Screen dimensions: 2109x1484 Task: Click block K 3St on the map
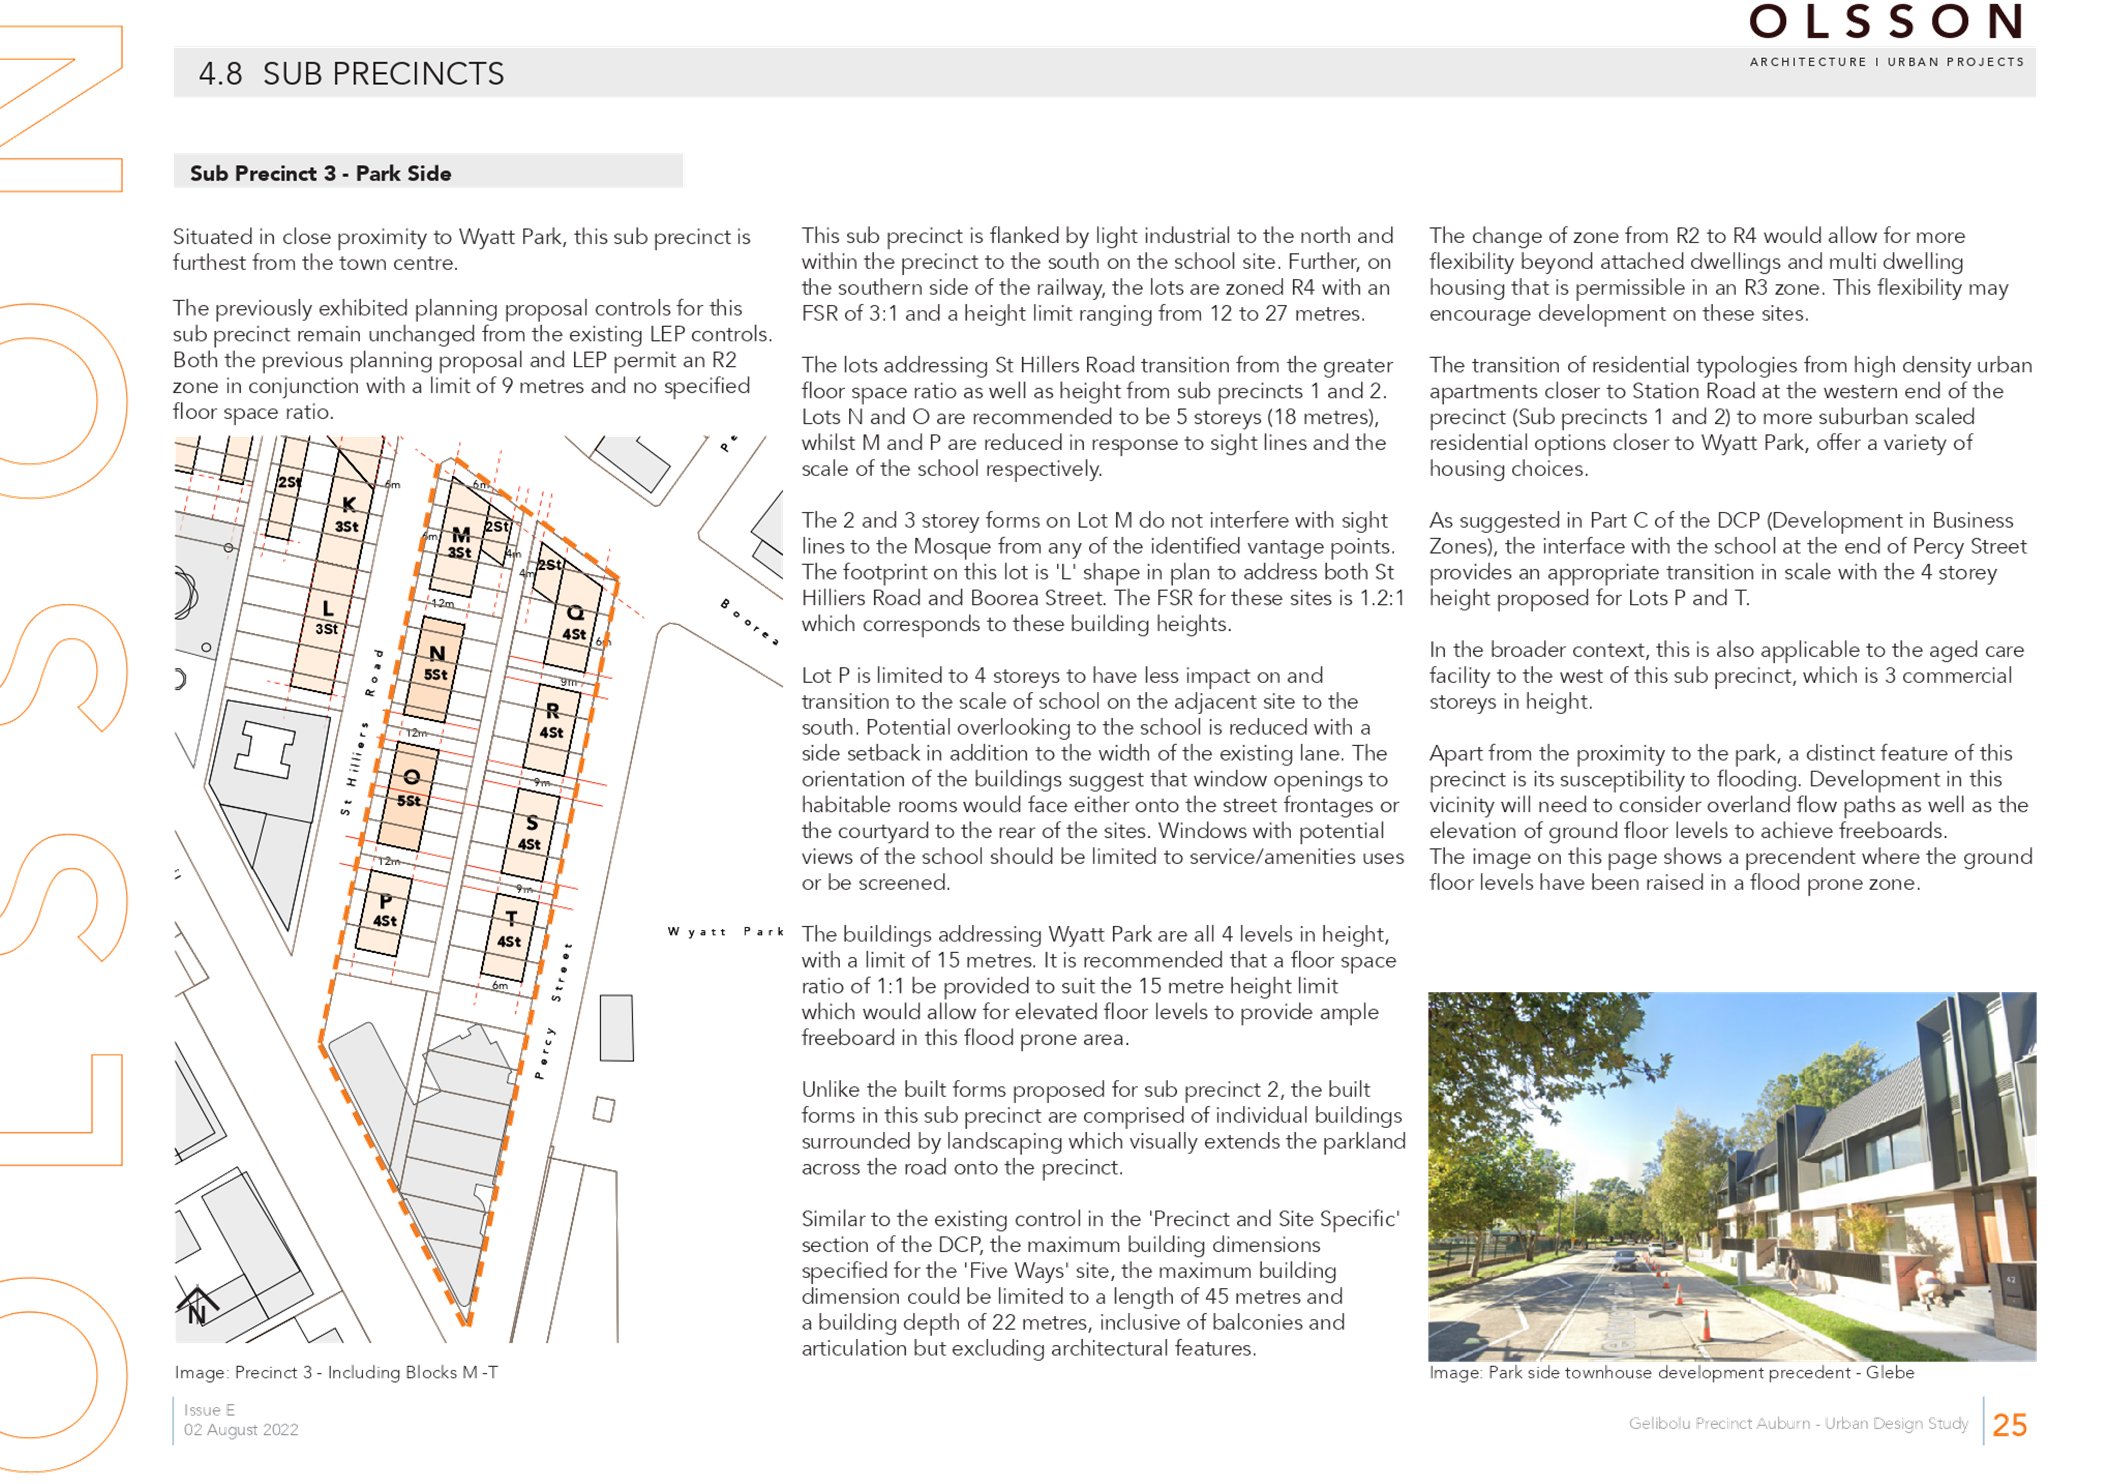click(x=347, y=515)
